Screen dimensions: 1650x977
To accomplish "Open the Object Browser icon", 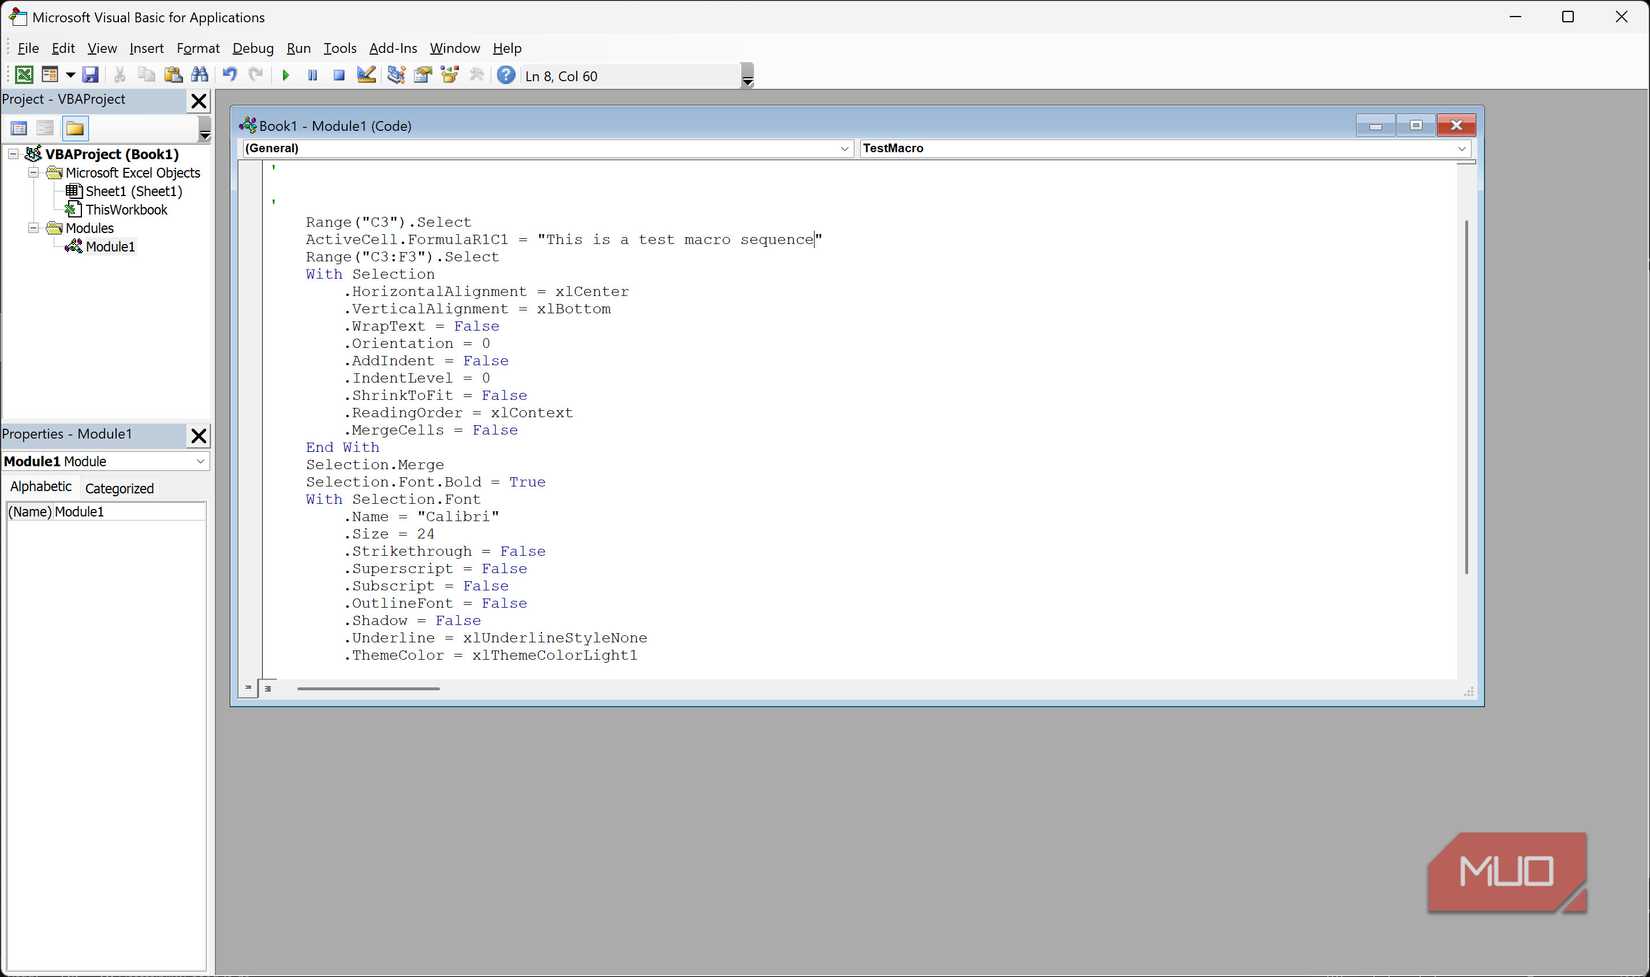I will click(448, 74).
